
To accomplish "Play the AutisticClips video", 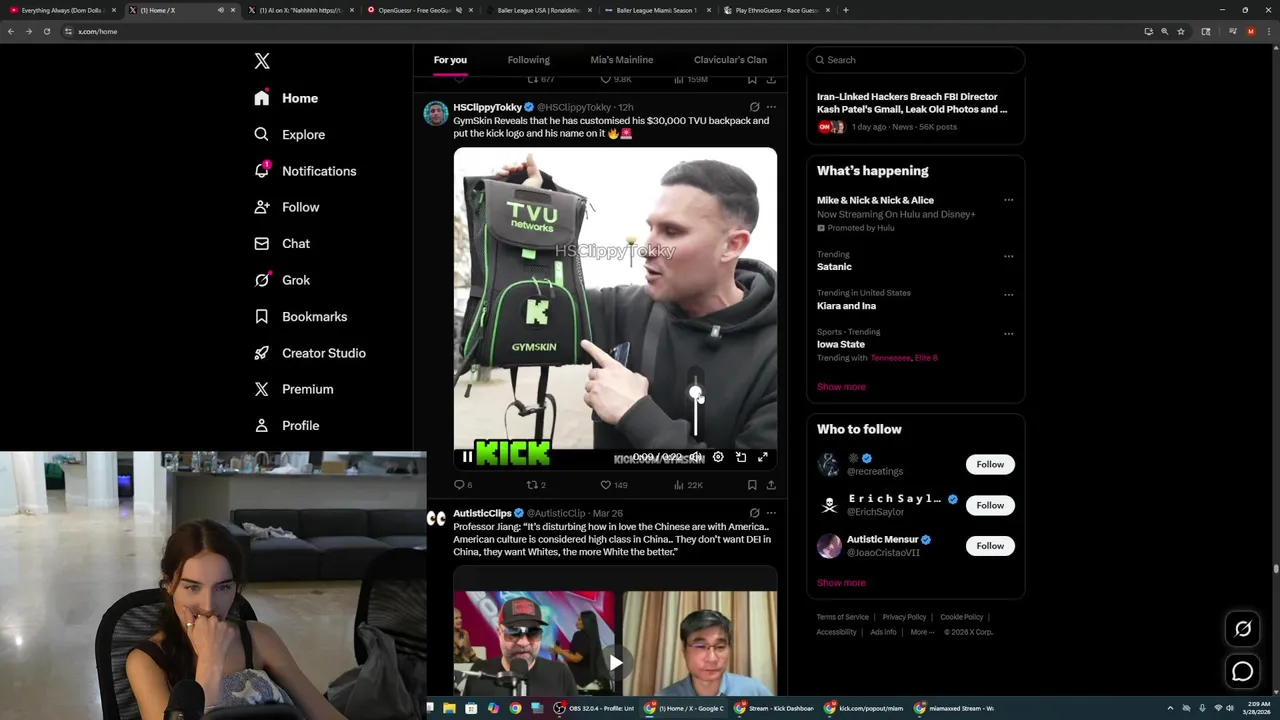I will pos(615,662).
